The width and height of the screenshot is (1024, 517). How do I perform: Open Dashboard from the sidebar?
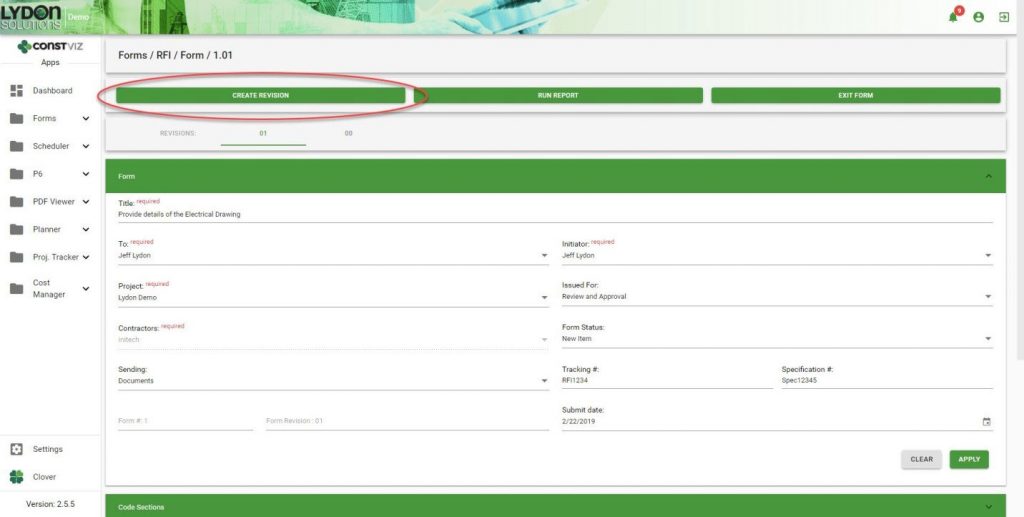click(x=52, y=91)
